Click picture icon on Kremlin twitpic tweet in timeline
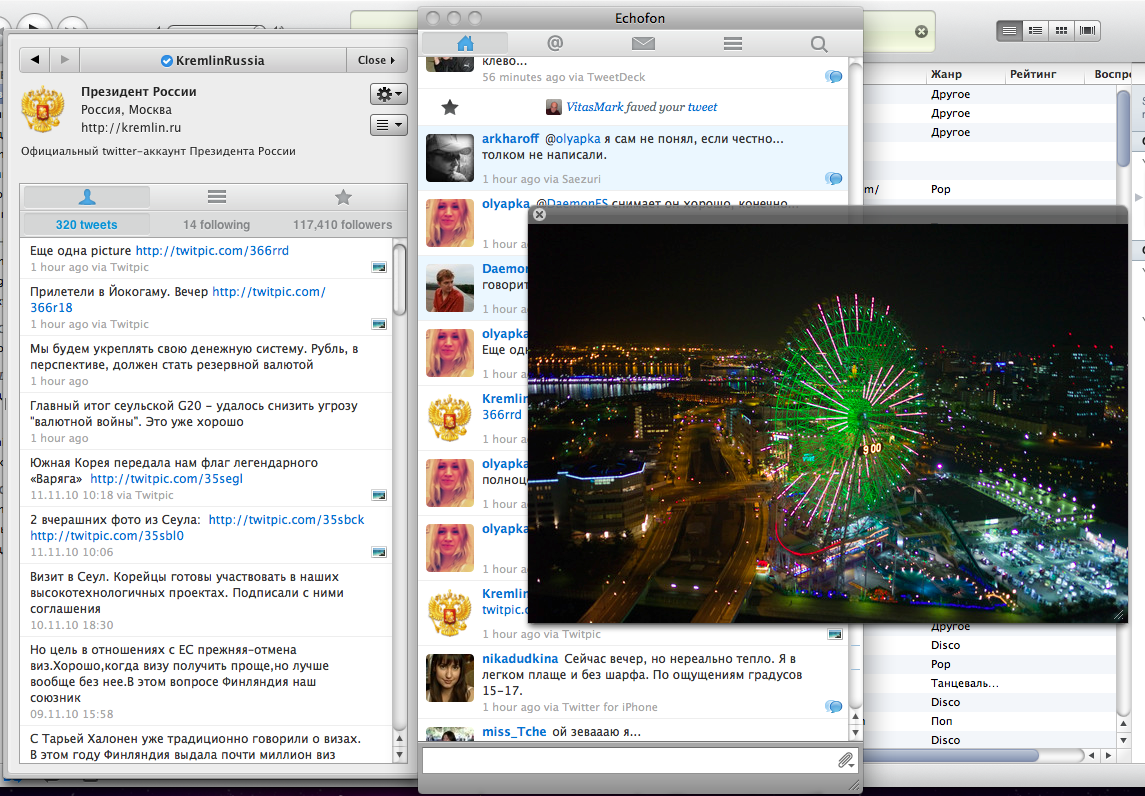This screenshot has width=1145, height=796. pos(835,634)
